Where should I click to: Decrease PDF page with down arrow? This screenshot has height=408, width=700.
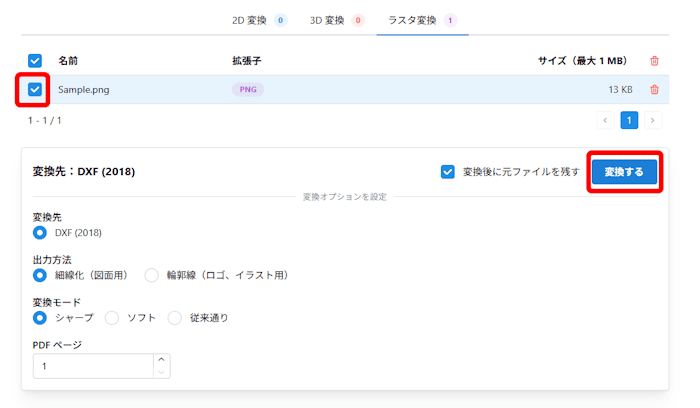pos(162,372)
